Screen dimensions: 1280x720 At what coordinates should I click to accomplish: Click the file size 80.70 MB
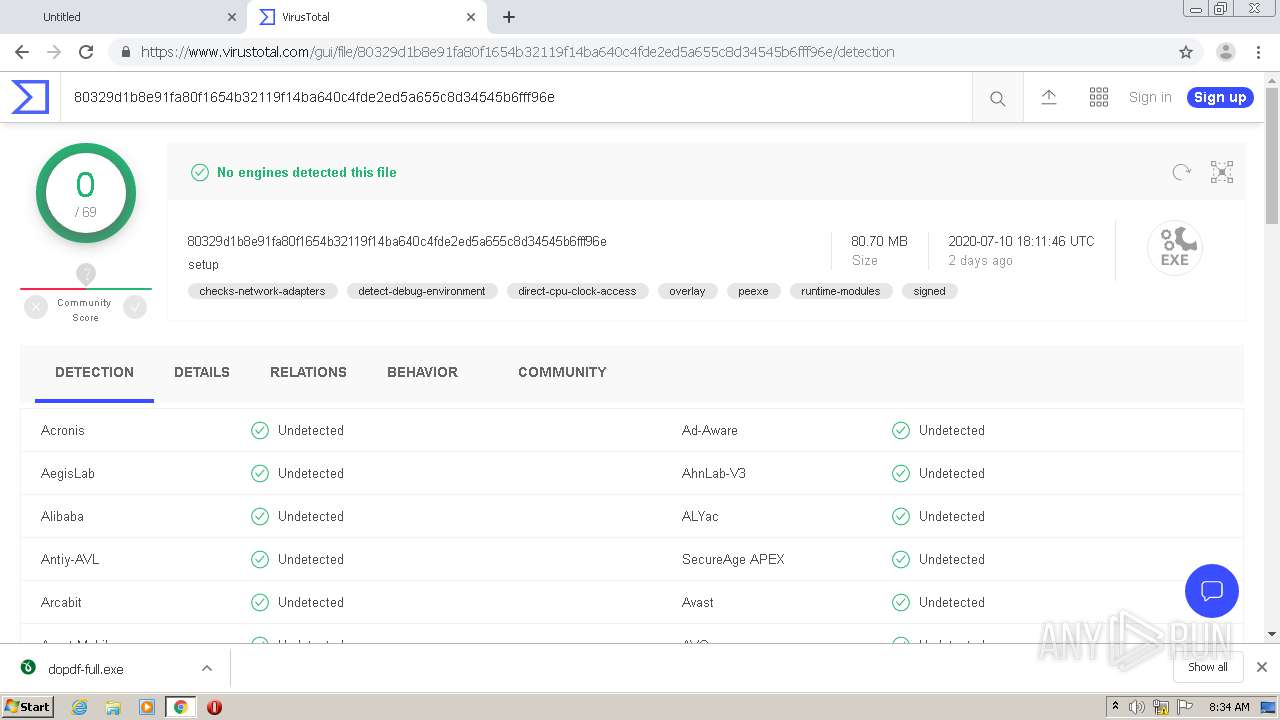pyautogui.click(x=879, y=241)
